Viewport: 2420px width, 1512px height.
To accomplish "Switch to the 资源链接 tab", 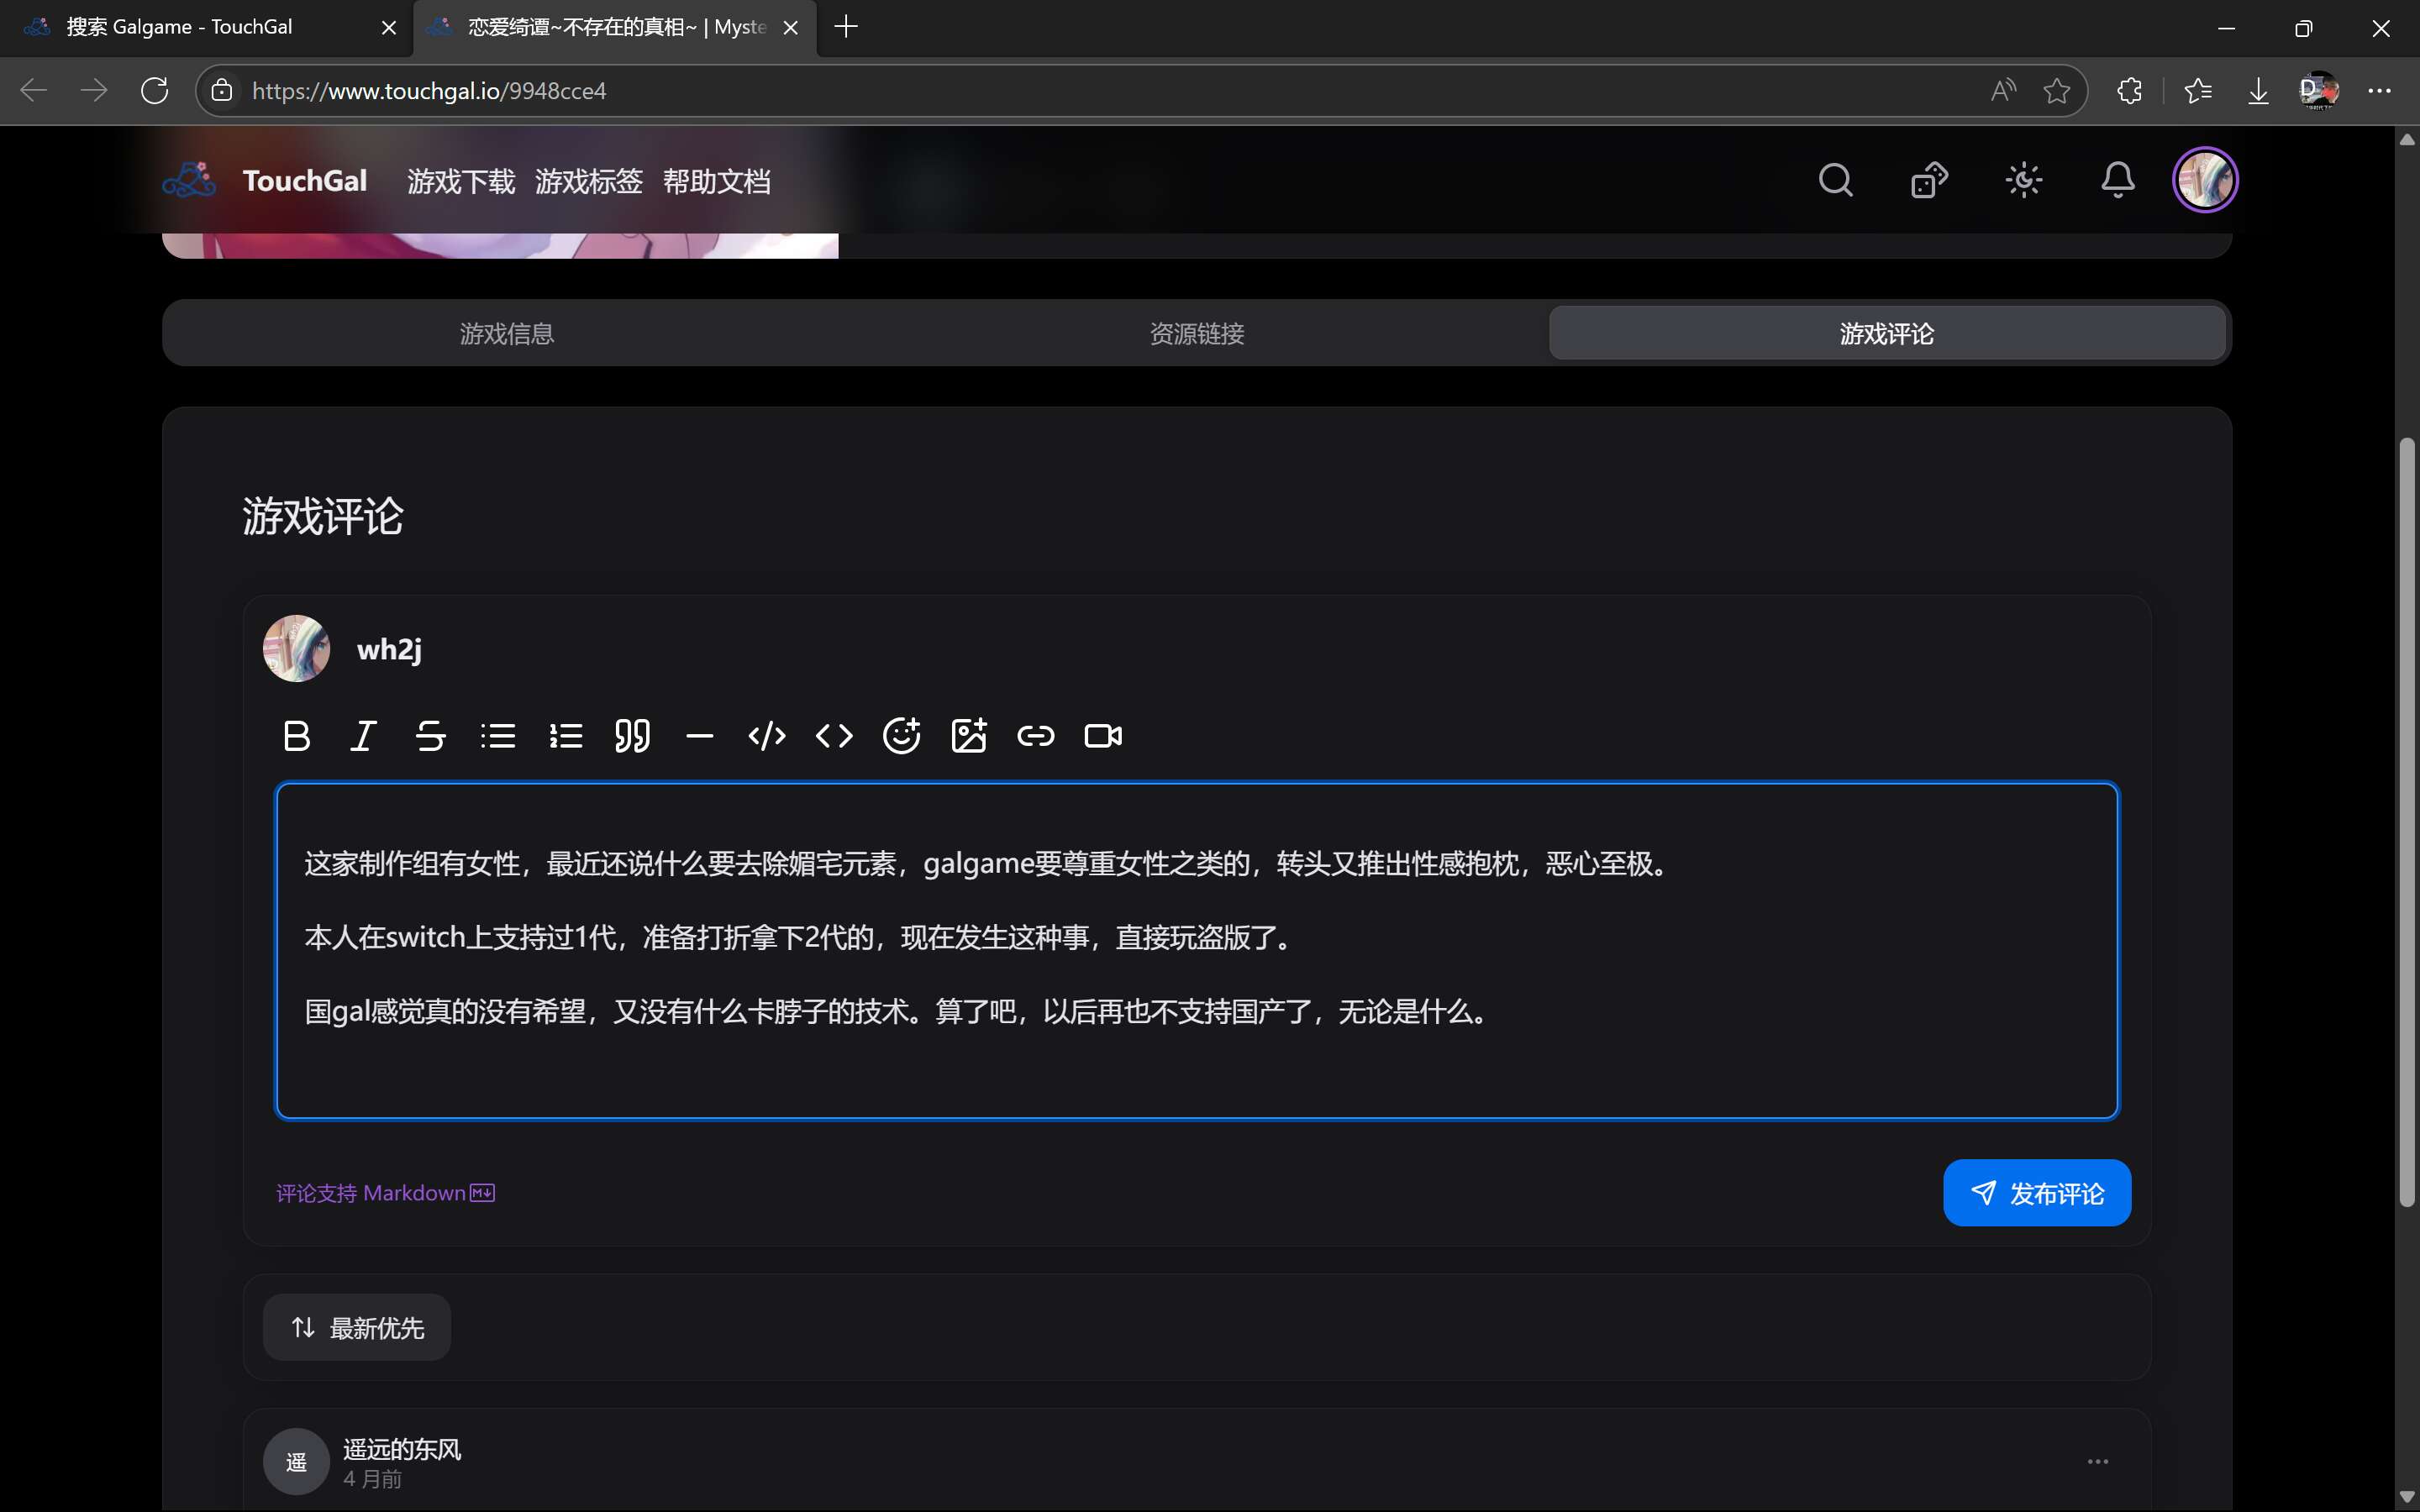I will click(x=1197, y=334).
